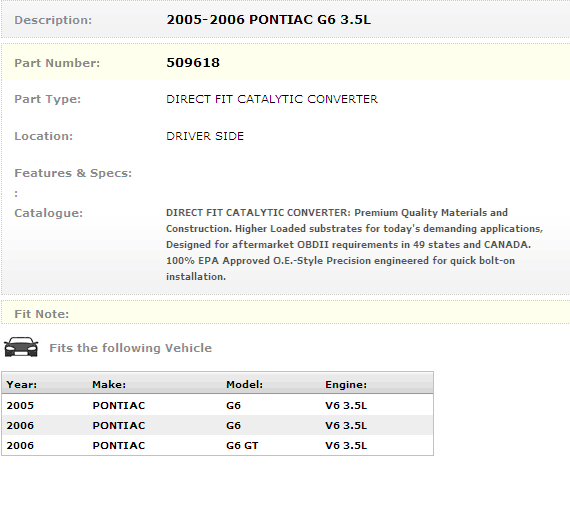Click the Fit Note: label
Image resolution: width=570 pixels, height=531 pixels.
pyautogui.click(x=41, y=314)
